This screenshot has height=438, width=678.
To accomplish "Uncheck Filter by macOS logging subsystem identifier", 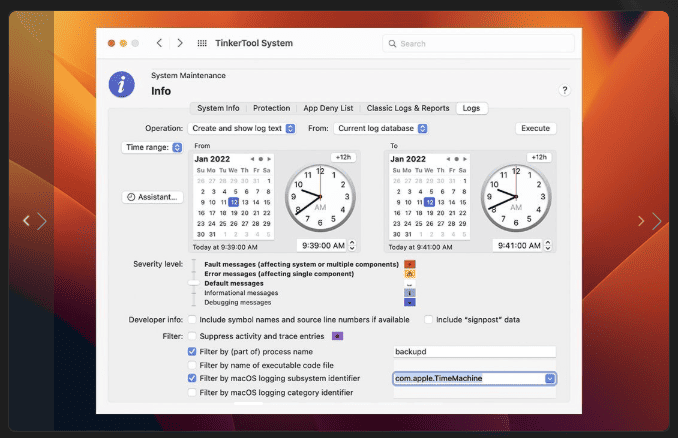I will tap(192, 378).
